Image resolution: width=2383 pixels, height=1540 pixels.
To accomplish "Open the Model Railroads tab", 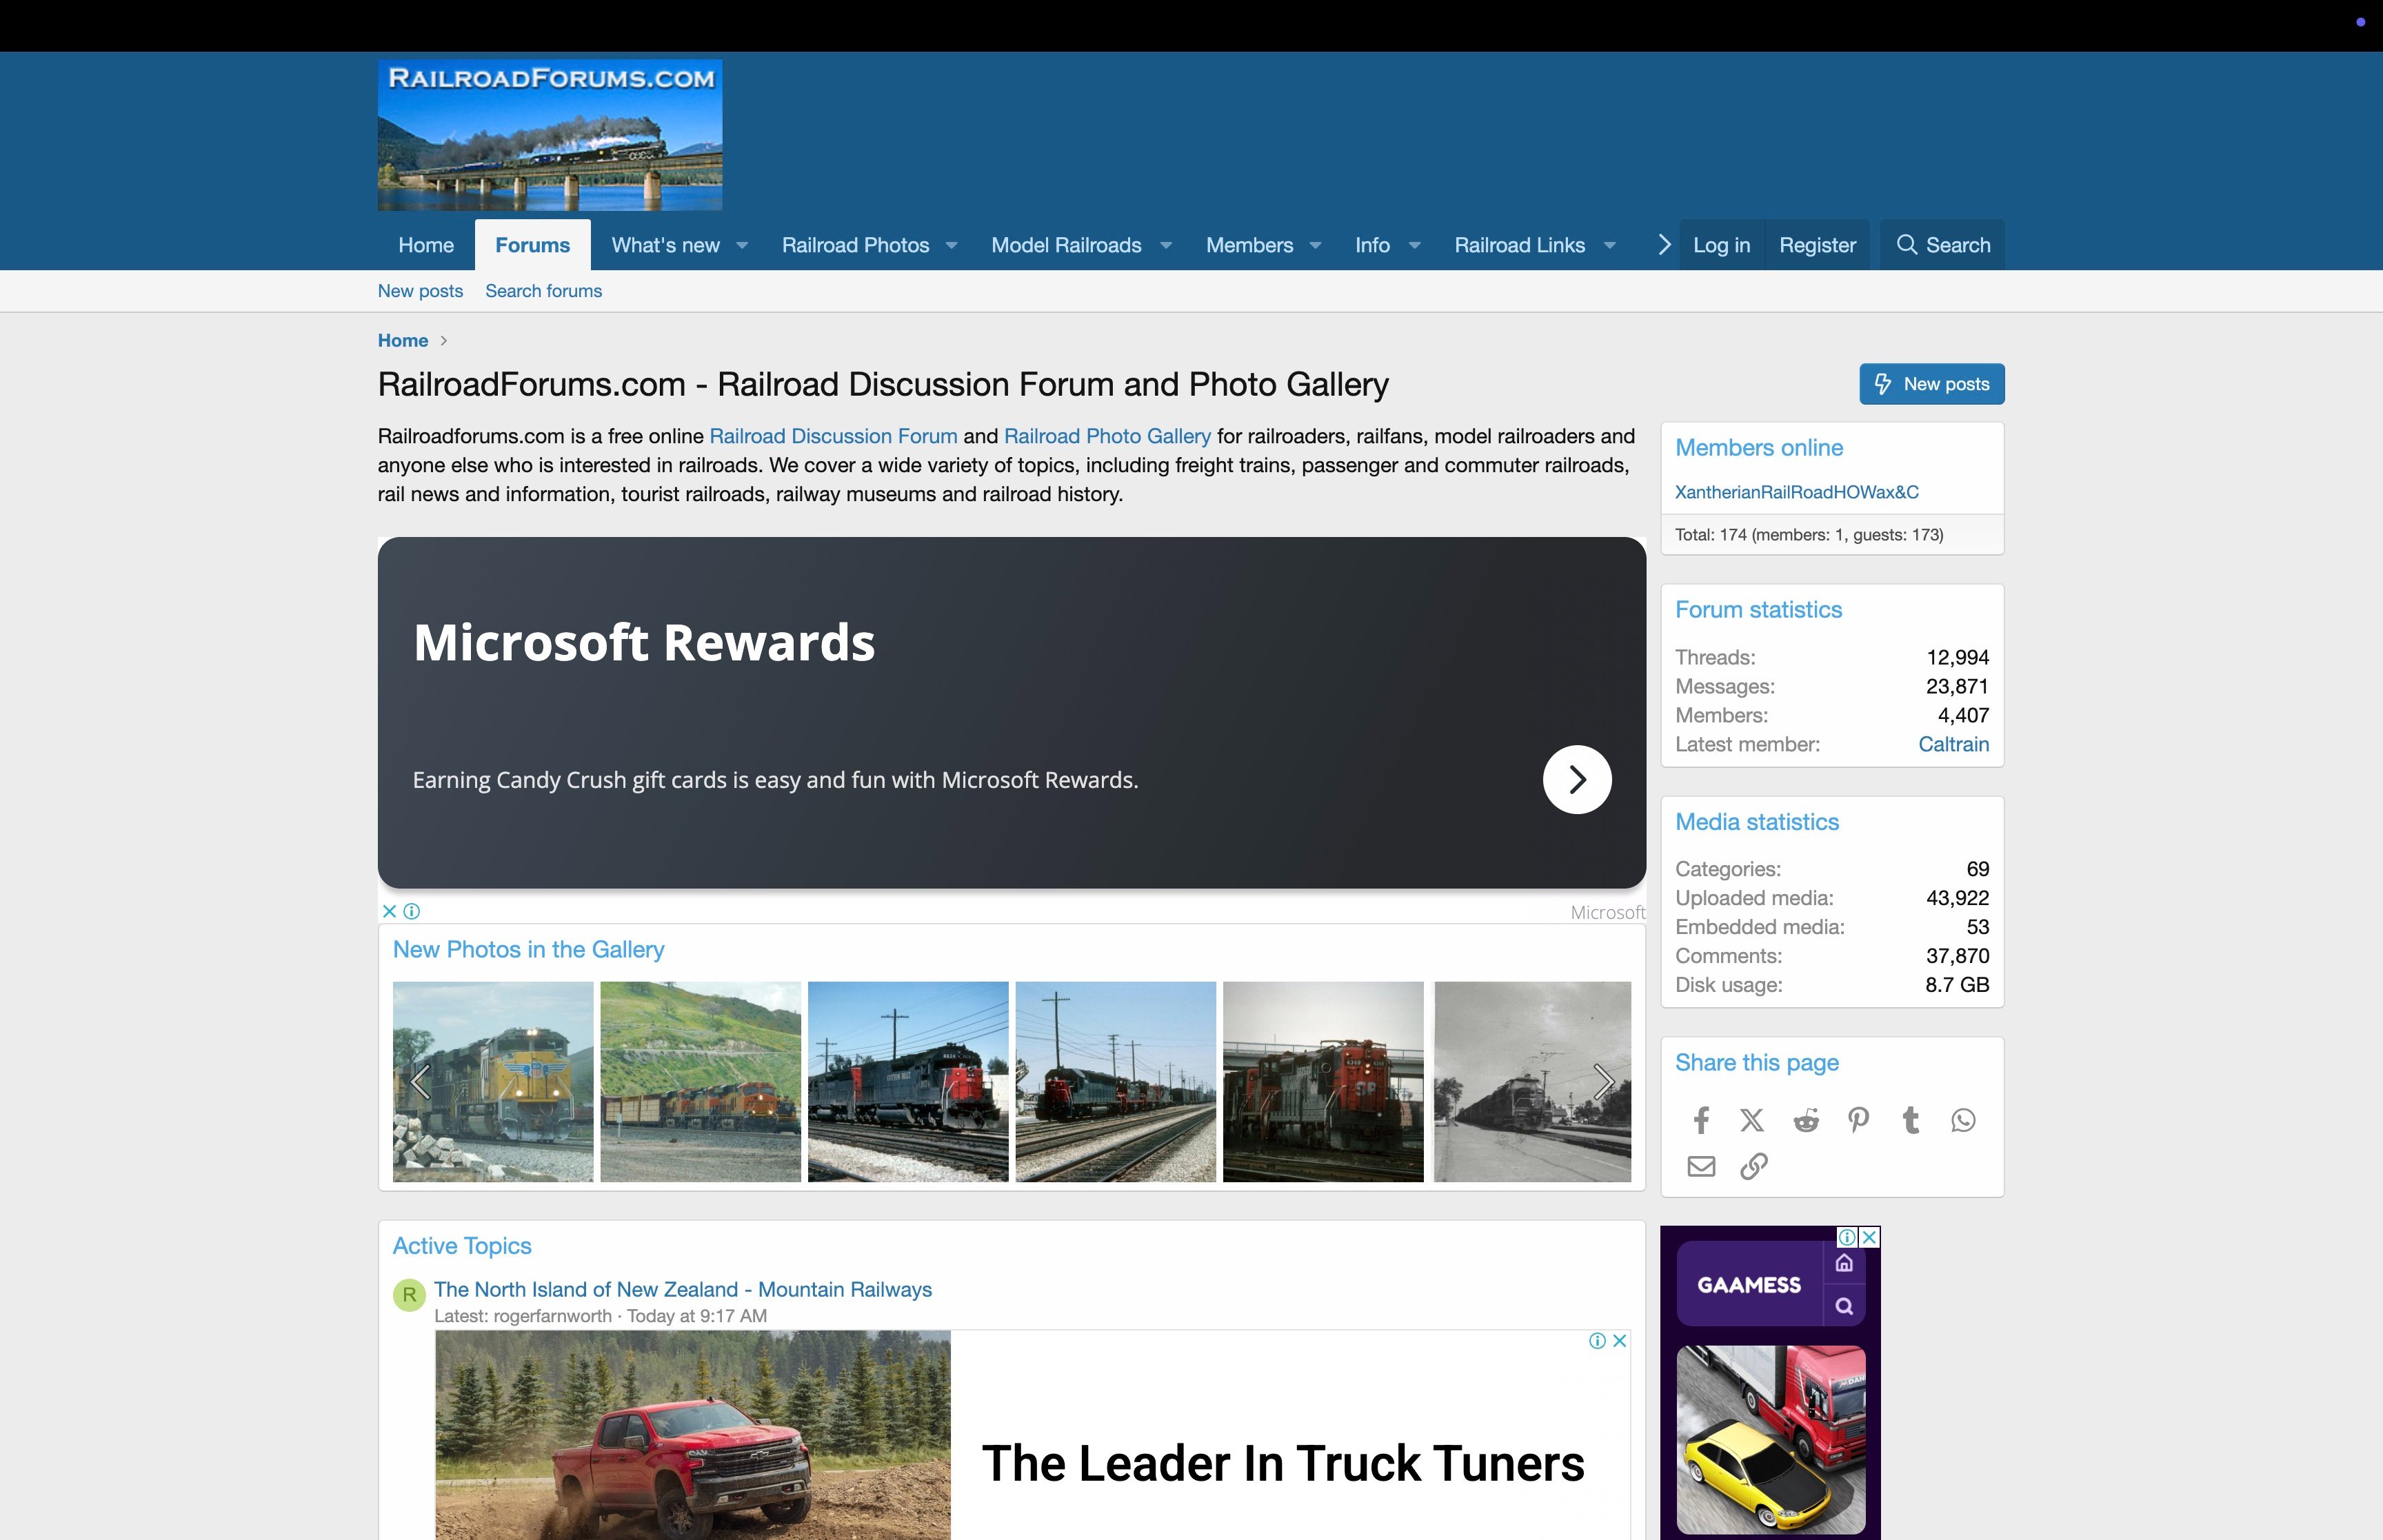I will (1066, 245).
